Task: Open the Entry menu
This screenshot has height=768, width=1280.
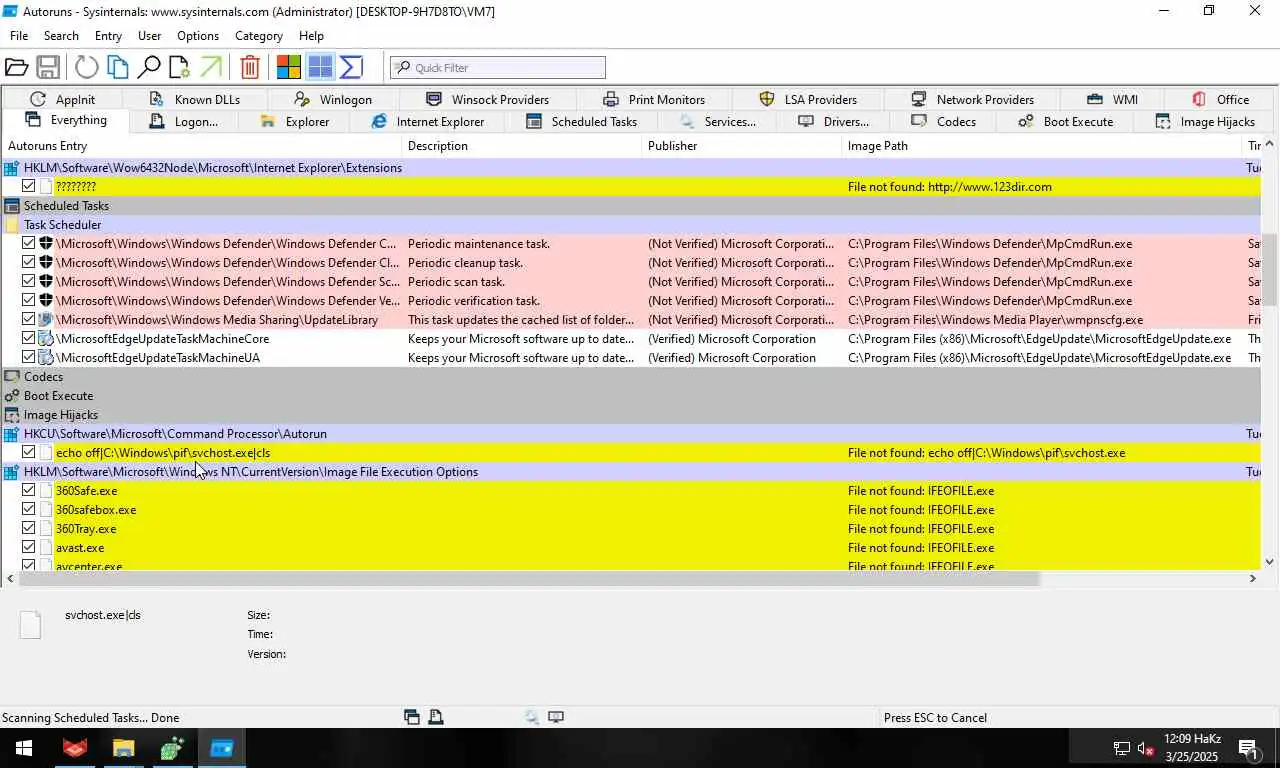Action: click(x=108, y=35)
